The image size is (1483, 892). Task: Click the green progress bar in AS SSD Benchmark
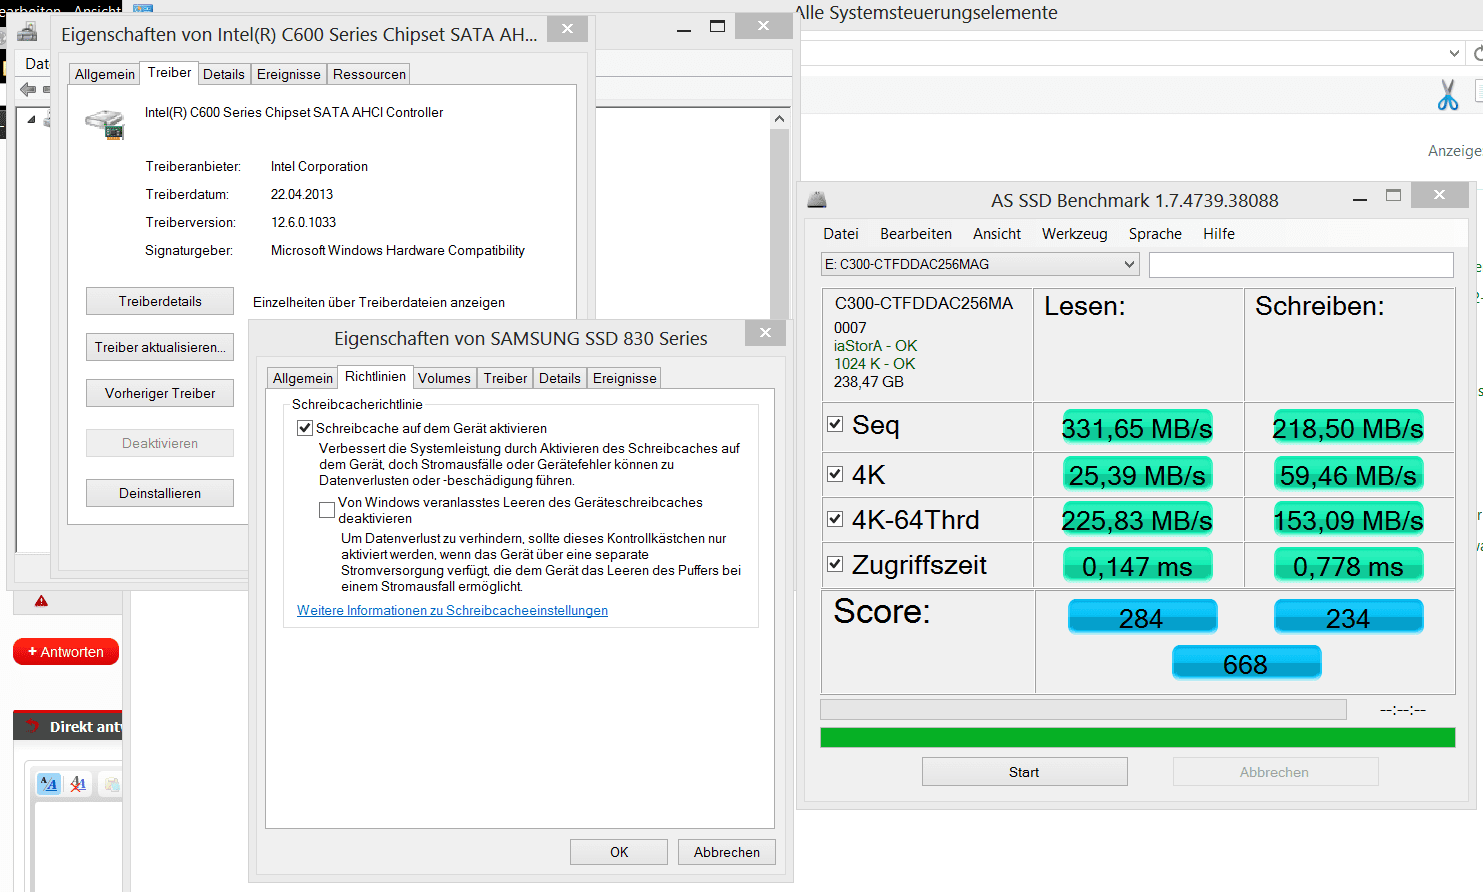tap(1138, 738)
